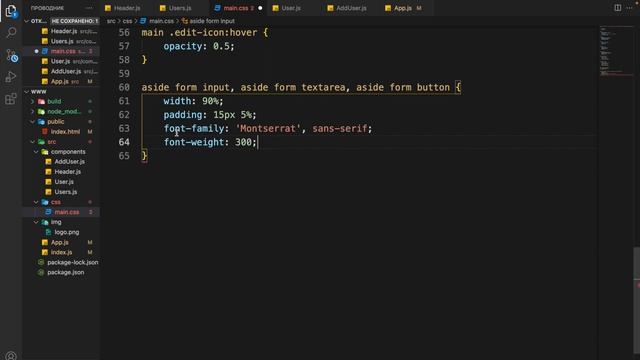Place cursor in font-family line 63

tap(268, 129)
